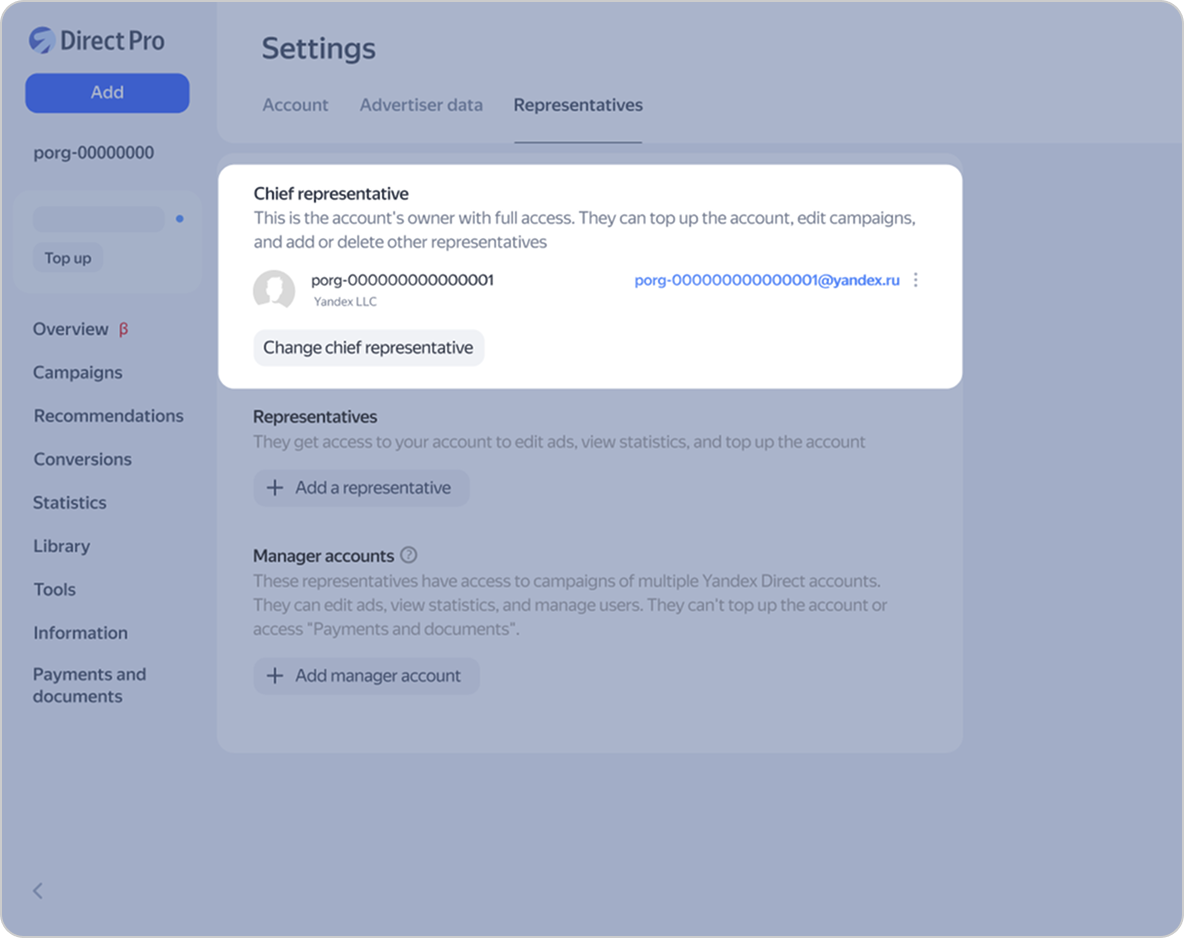Click the Top up button
The width and height of the screenshot is (1184, 938).
pyautogui.click(x=68, y=258)
